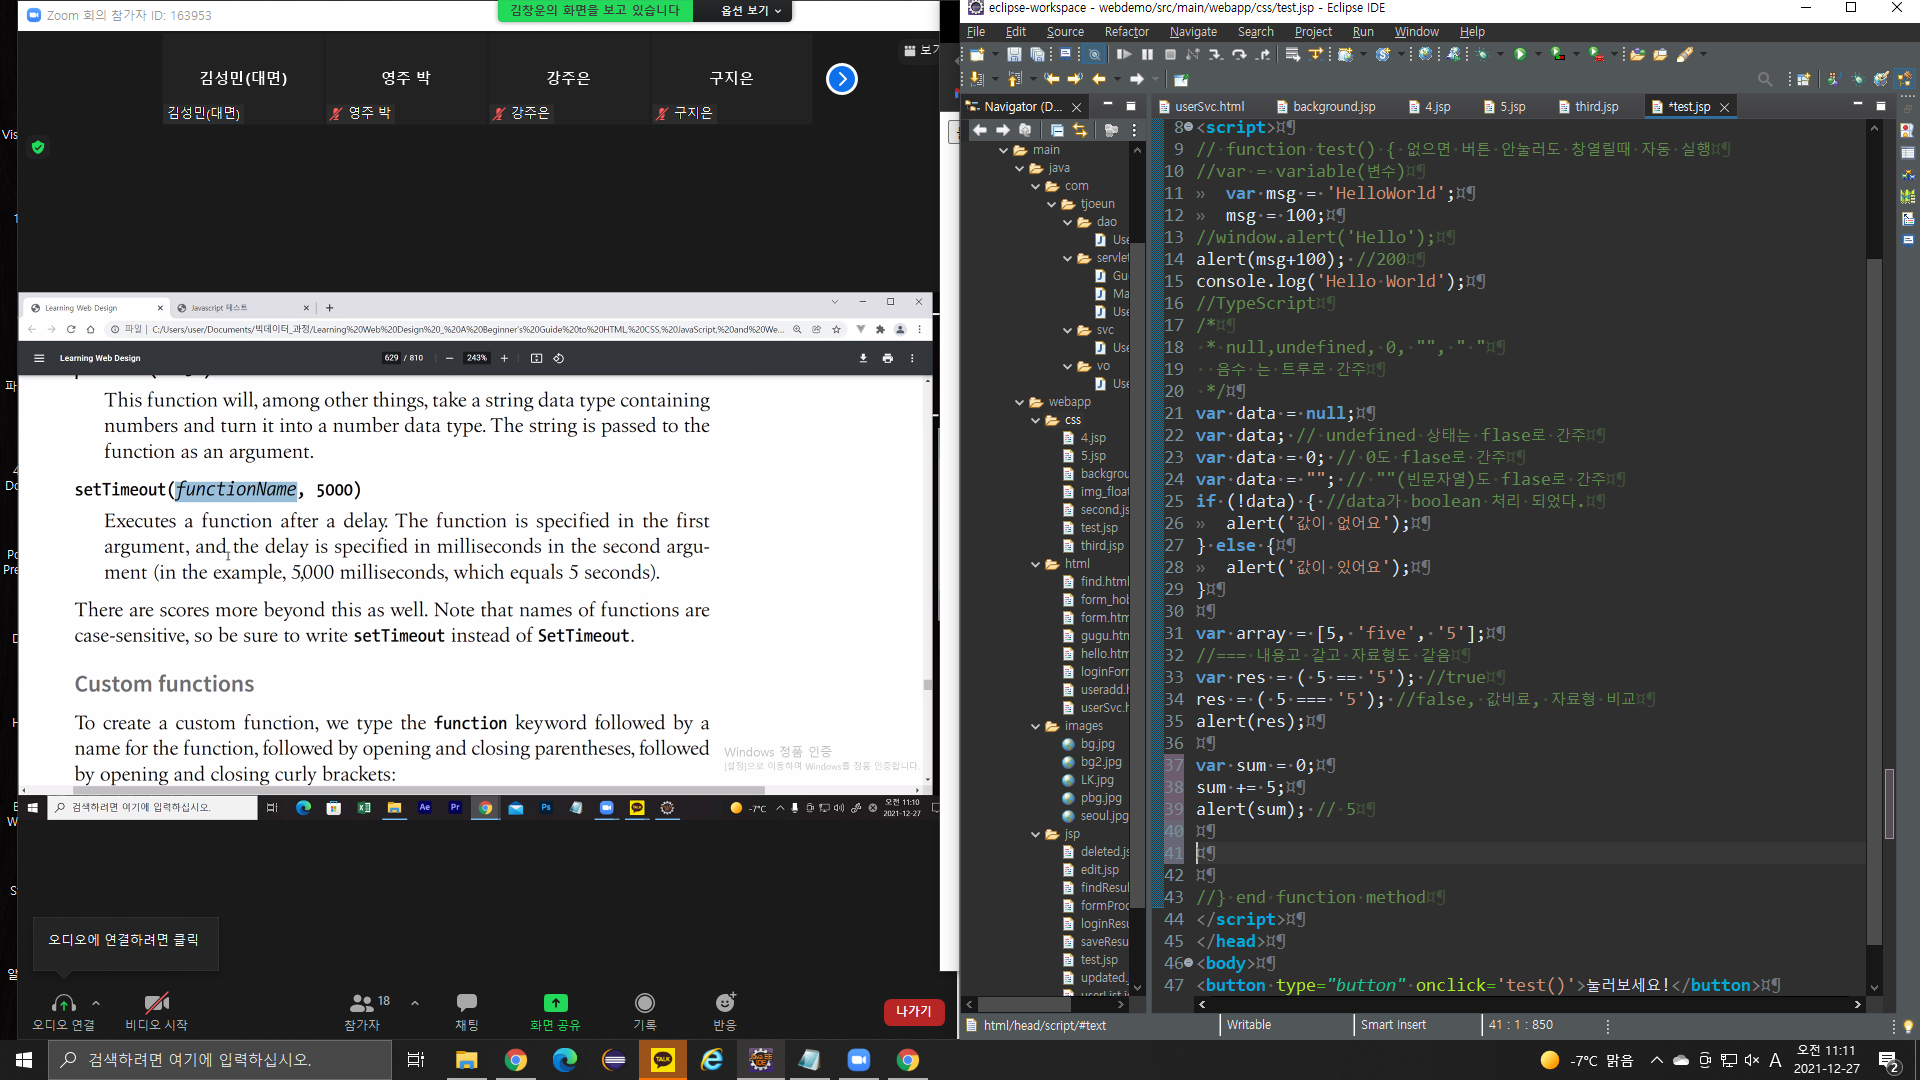Click the Save icon in Eclipse toolbar
1920x1080 pixels.
(1014, 54)
